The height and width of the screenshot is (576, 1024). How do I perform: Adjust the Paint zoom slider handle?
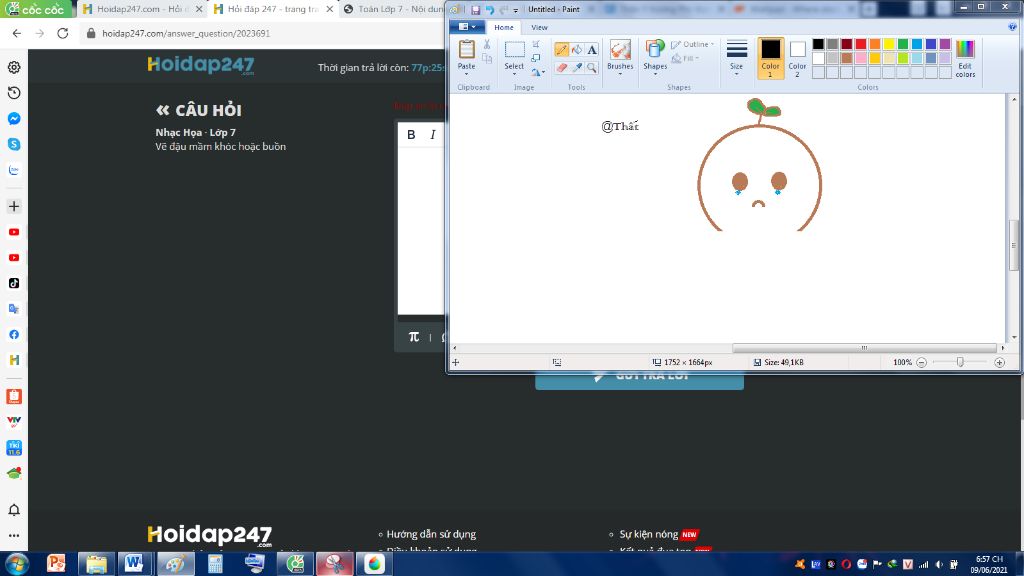[x=960, y=362]
